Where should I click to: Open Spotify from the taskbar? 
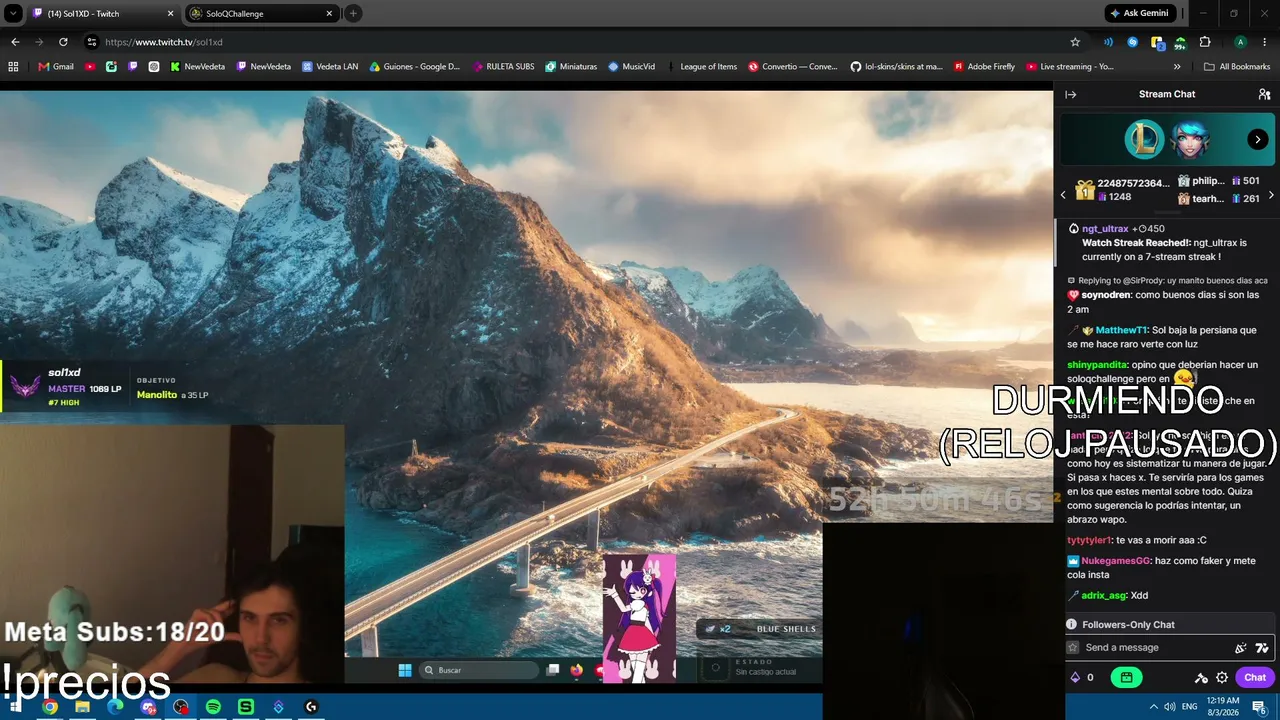click(x=213, y=707)
